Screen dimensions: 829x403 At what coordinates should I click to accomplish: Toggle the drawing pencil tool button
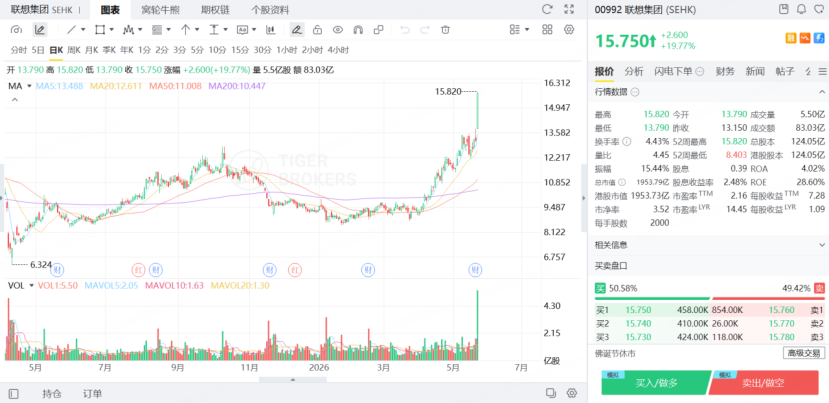39,30
